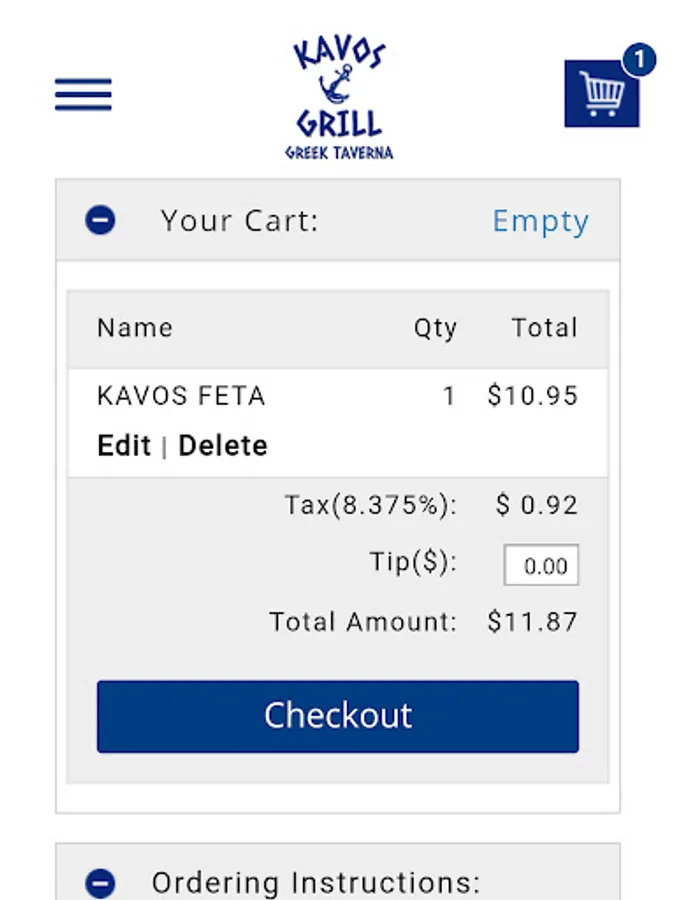This screenshot has height=900, width=675.
Task: Collapse Your Cart with the minus icon
Action: tap(100, 220)
